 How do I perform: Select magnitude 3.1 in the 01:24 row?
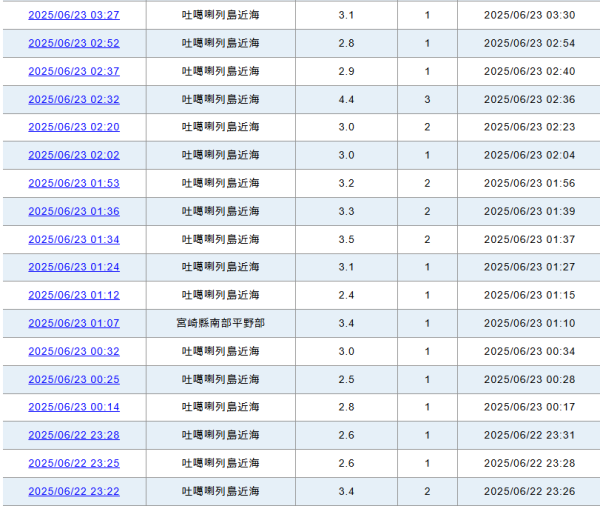click(346, 267)
